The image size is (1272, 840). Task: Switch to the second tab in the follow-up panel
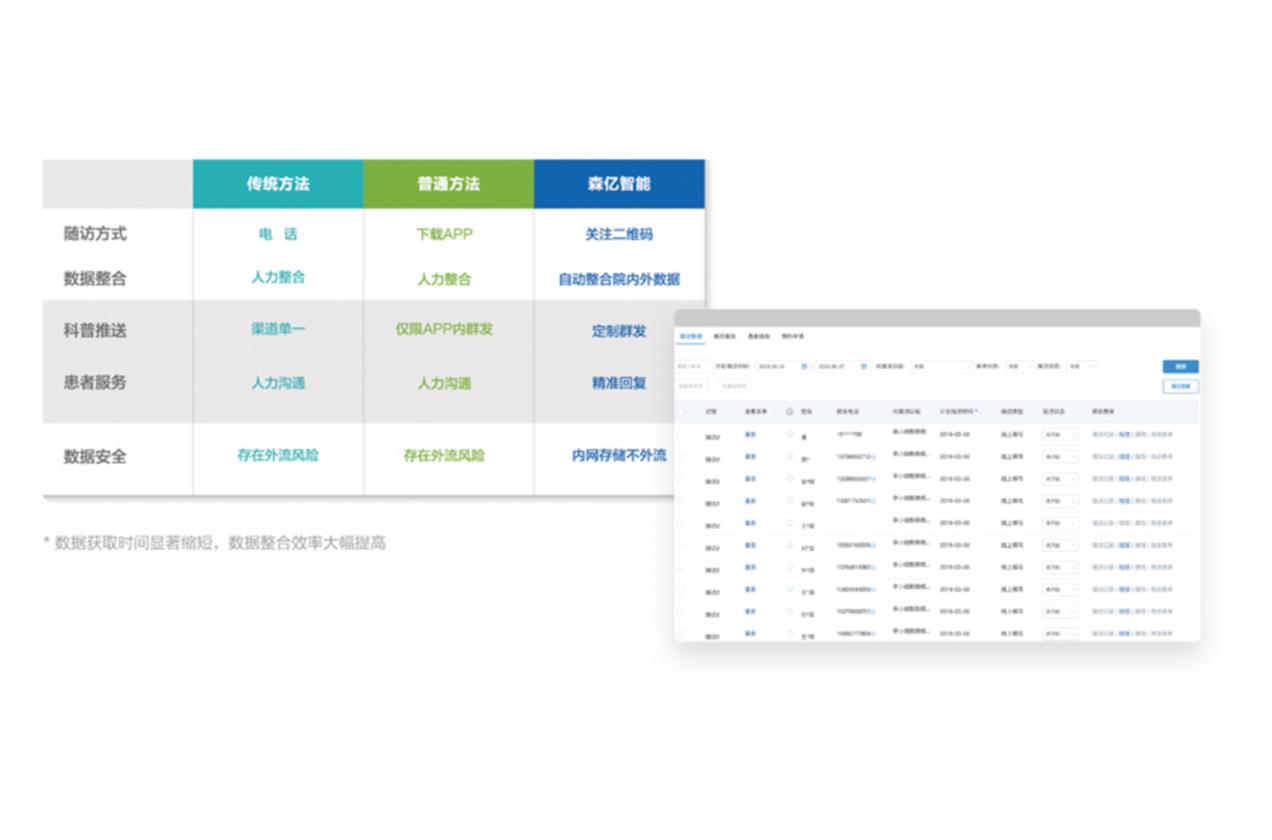[x=725, y=337]
